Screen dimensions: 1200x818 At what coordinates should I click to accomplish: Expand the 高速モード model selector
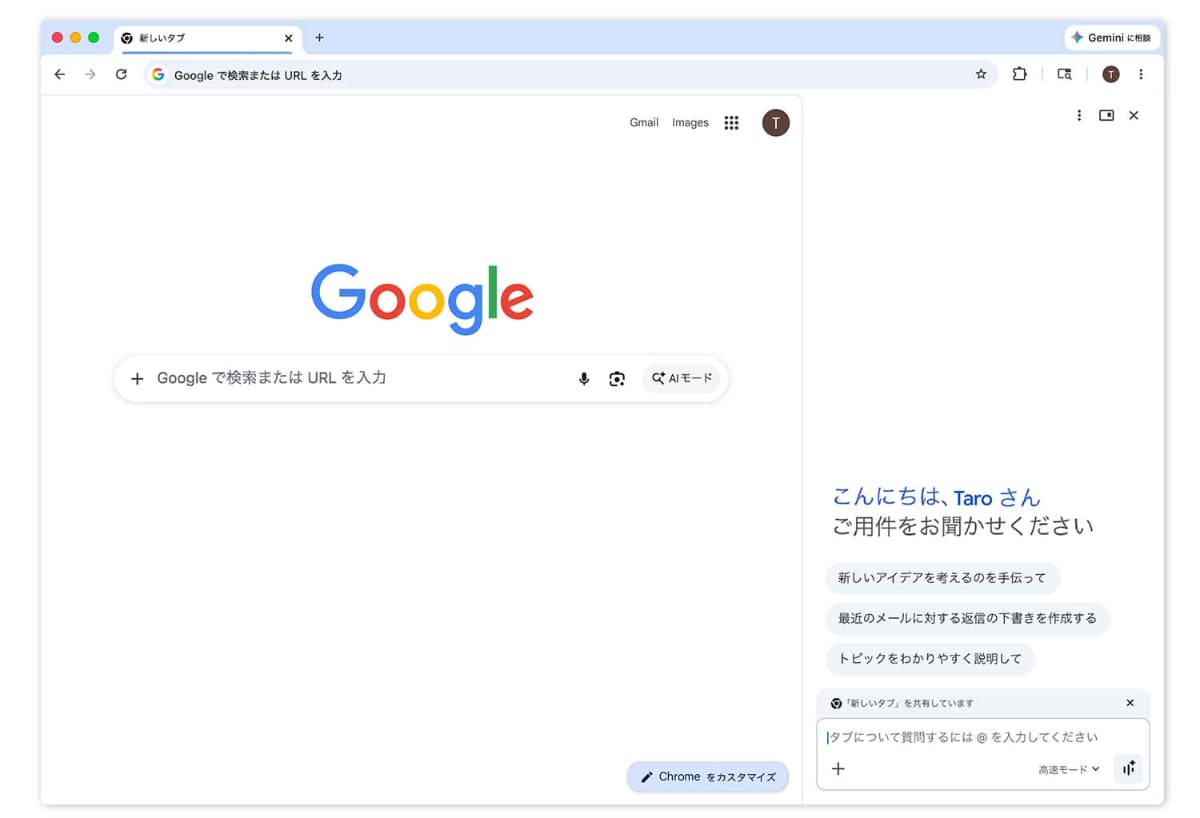coord(1066,769)
